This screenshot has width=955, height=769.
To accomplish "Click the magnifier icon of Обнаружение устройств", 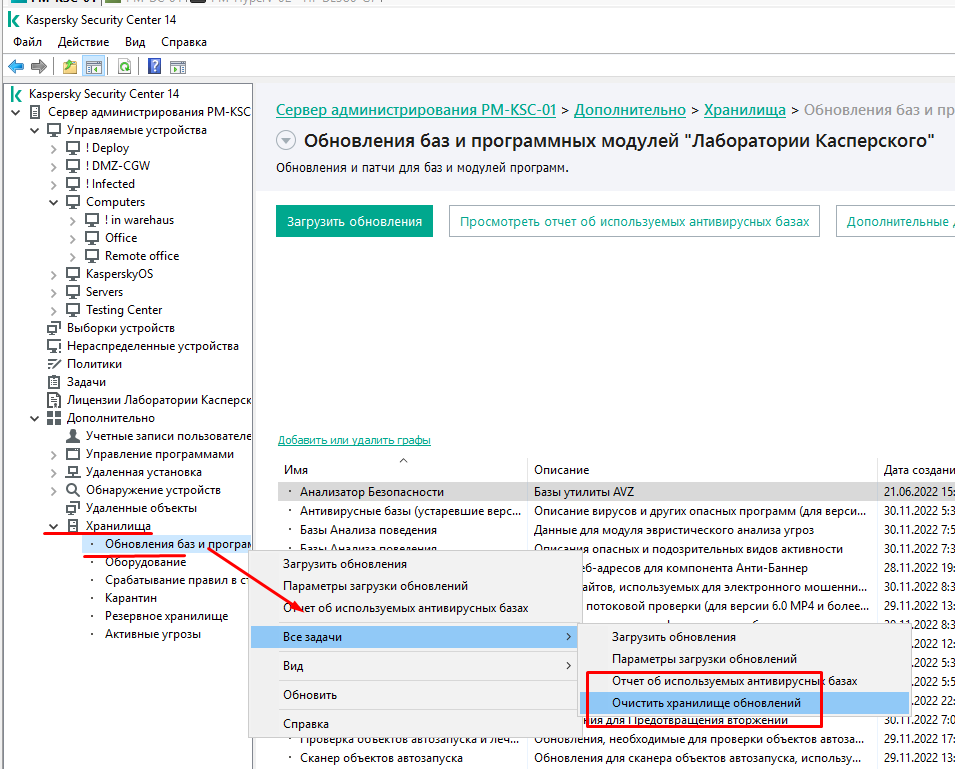I will (73, 490).
